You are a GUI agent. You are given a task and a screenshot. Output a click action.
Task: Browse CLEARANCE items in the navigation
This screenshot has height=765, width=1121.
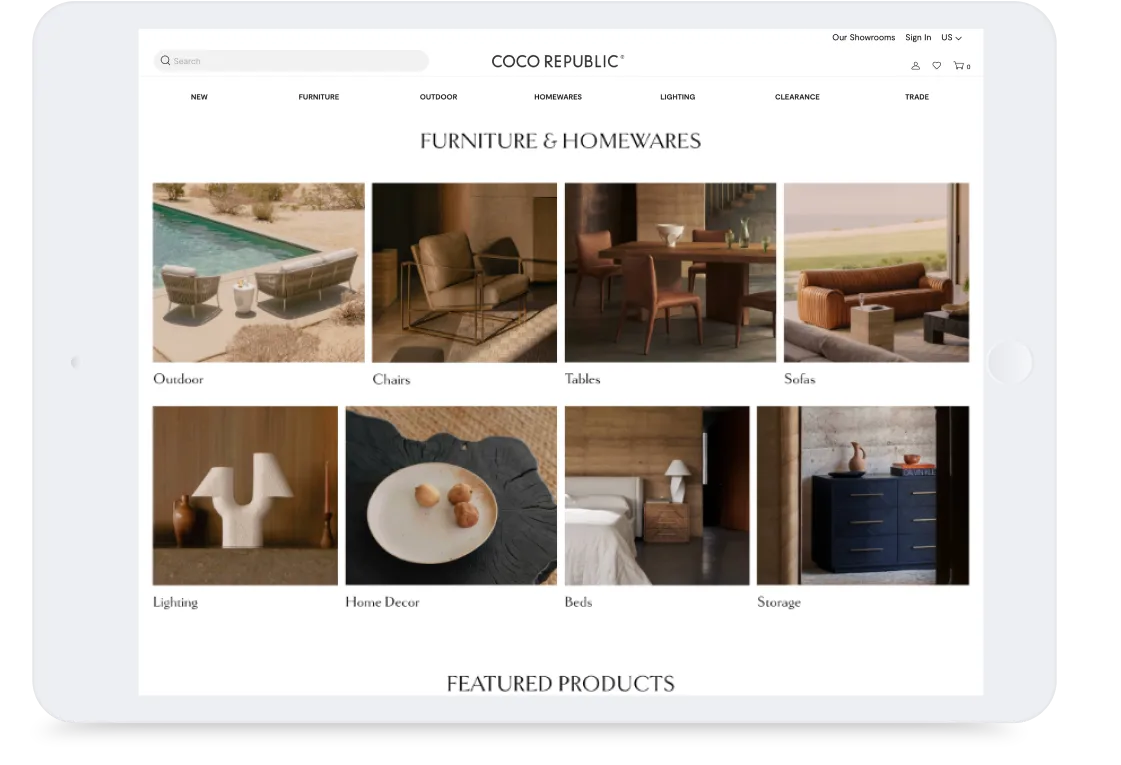point(796,97)
